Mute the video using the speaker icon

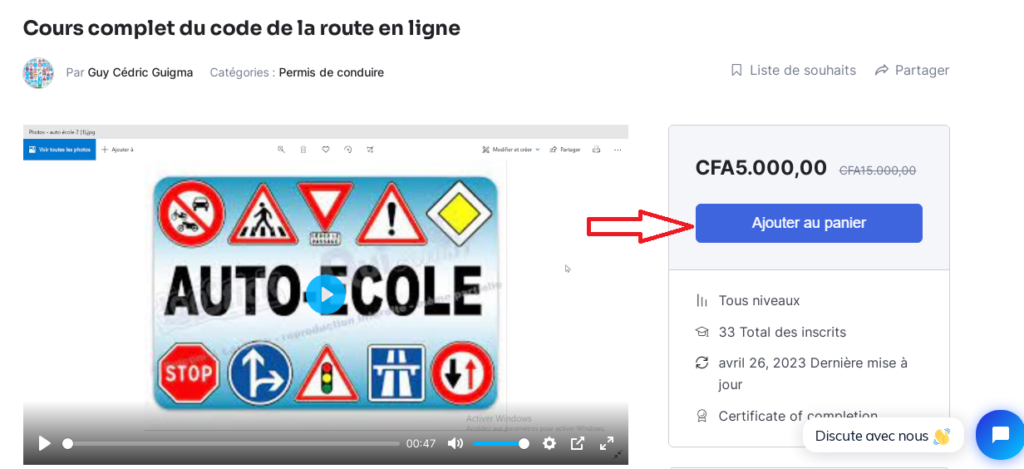pos(455,444)
